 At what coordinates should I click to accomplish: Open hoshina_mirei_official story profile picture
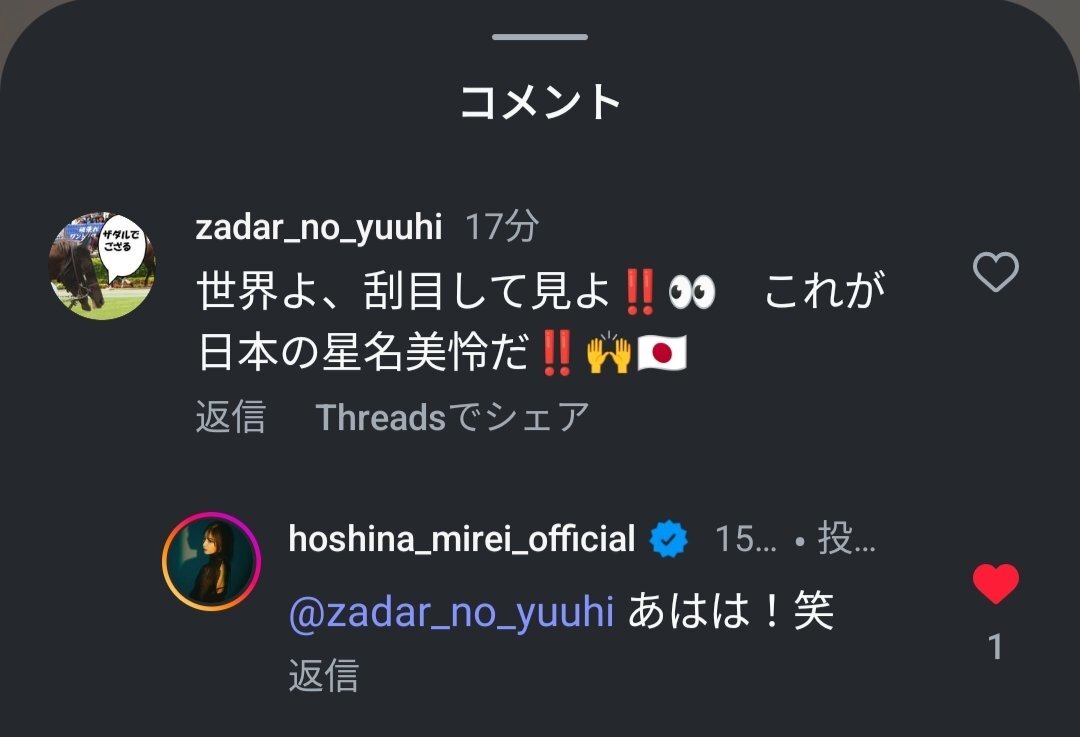click(211, 561)
